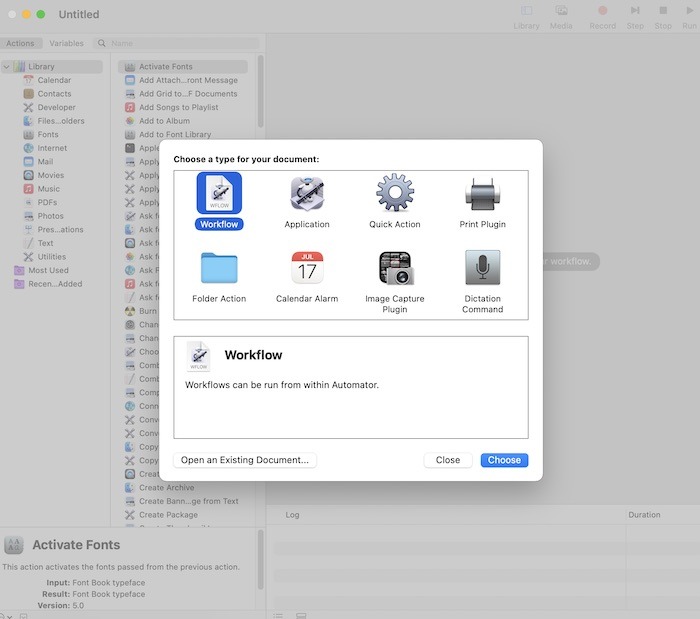Select the Image Capture Plugin icon
This screenshot has width=700, height=619.
[396, 268]
